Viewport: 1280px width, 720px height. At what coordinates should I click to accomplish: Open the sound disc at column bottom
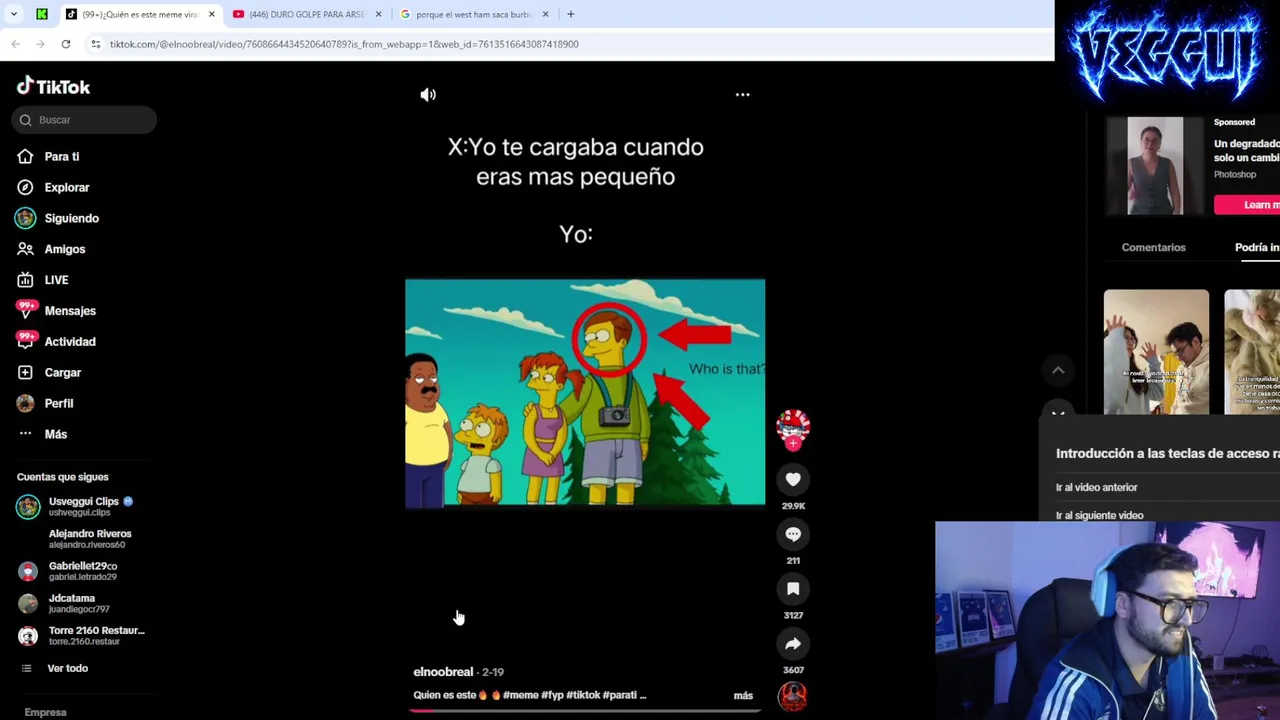tap(793, 696)
